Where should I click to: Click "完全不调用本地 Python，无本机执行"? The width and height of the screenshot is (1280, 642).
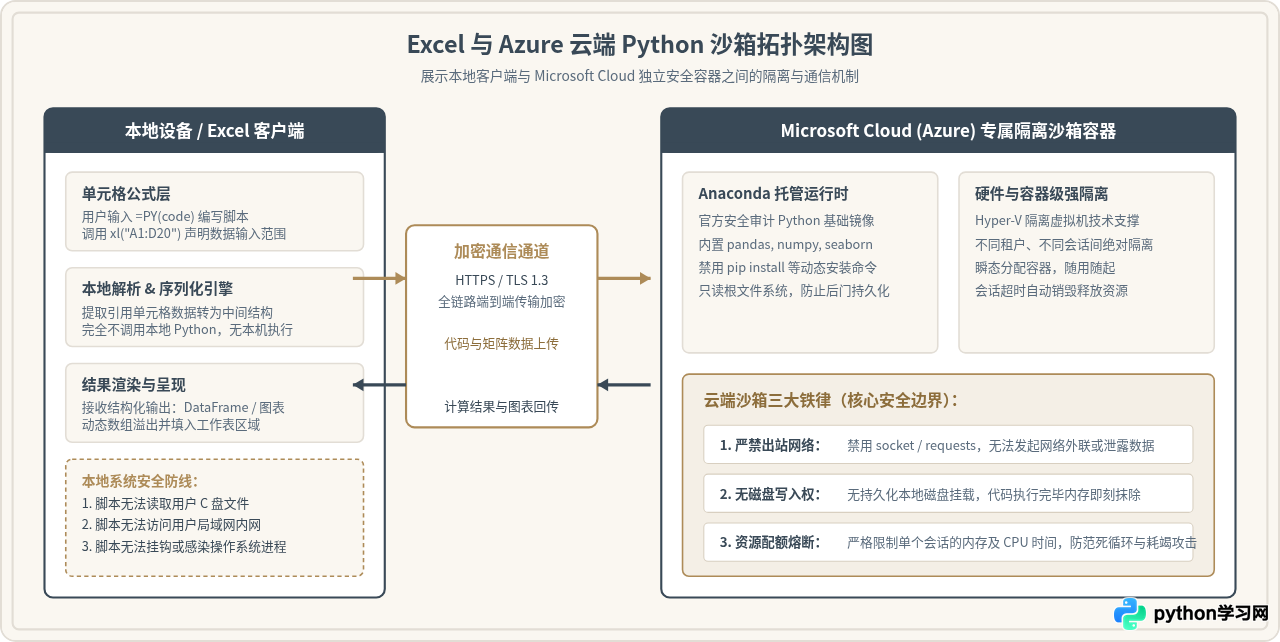coord(187,329)
